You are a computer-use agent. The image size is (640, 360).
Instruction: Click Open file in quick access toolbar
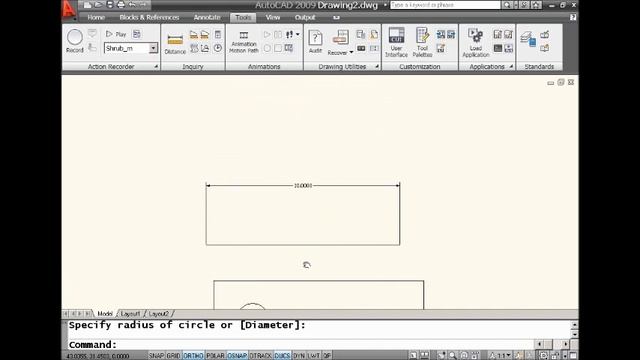coord(98,5)
